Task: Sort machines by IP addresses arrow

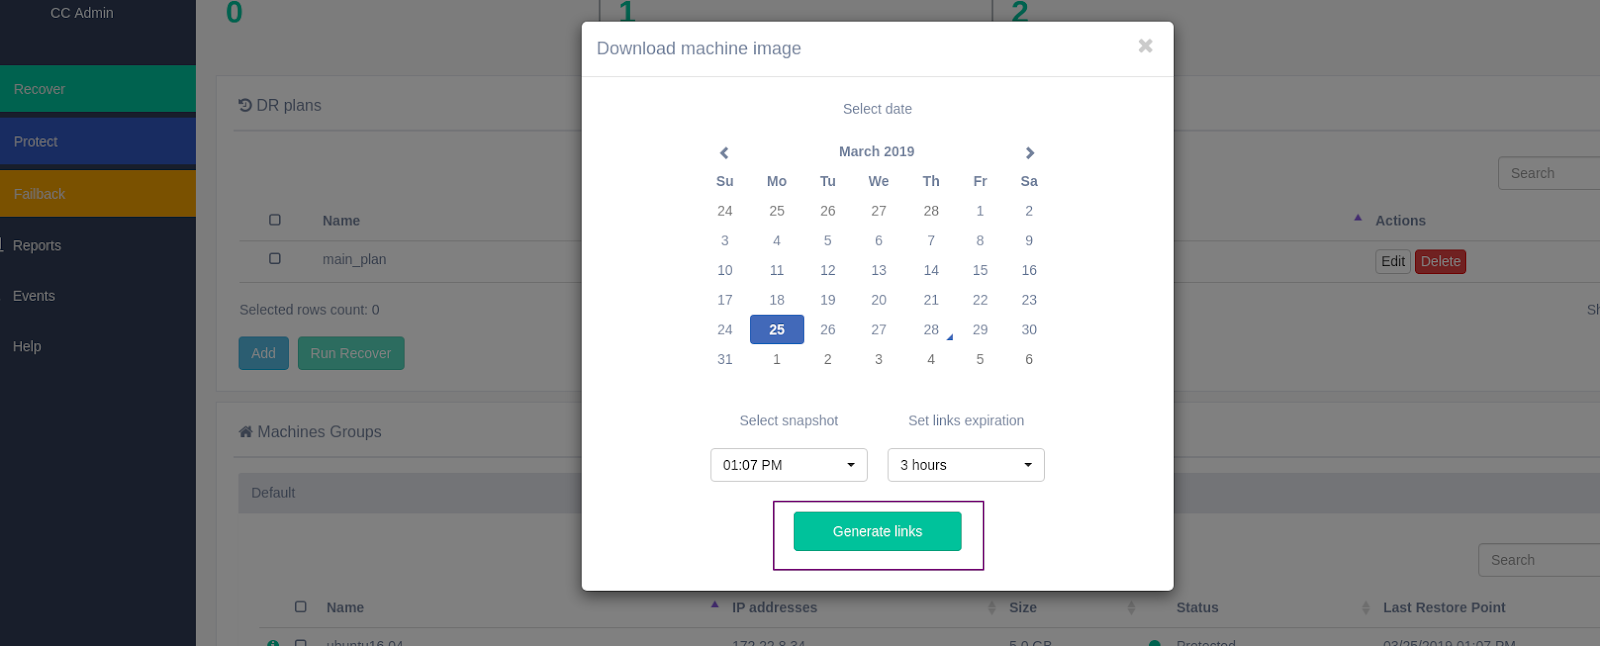Action: click(714, 605)
